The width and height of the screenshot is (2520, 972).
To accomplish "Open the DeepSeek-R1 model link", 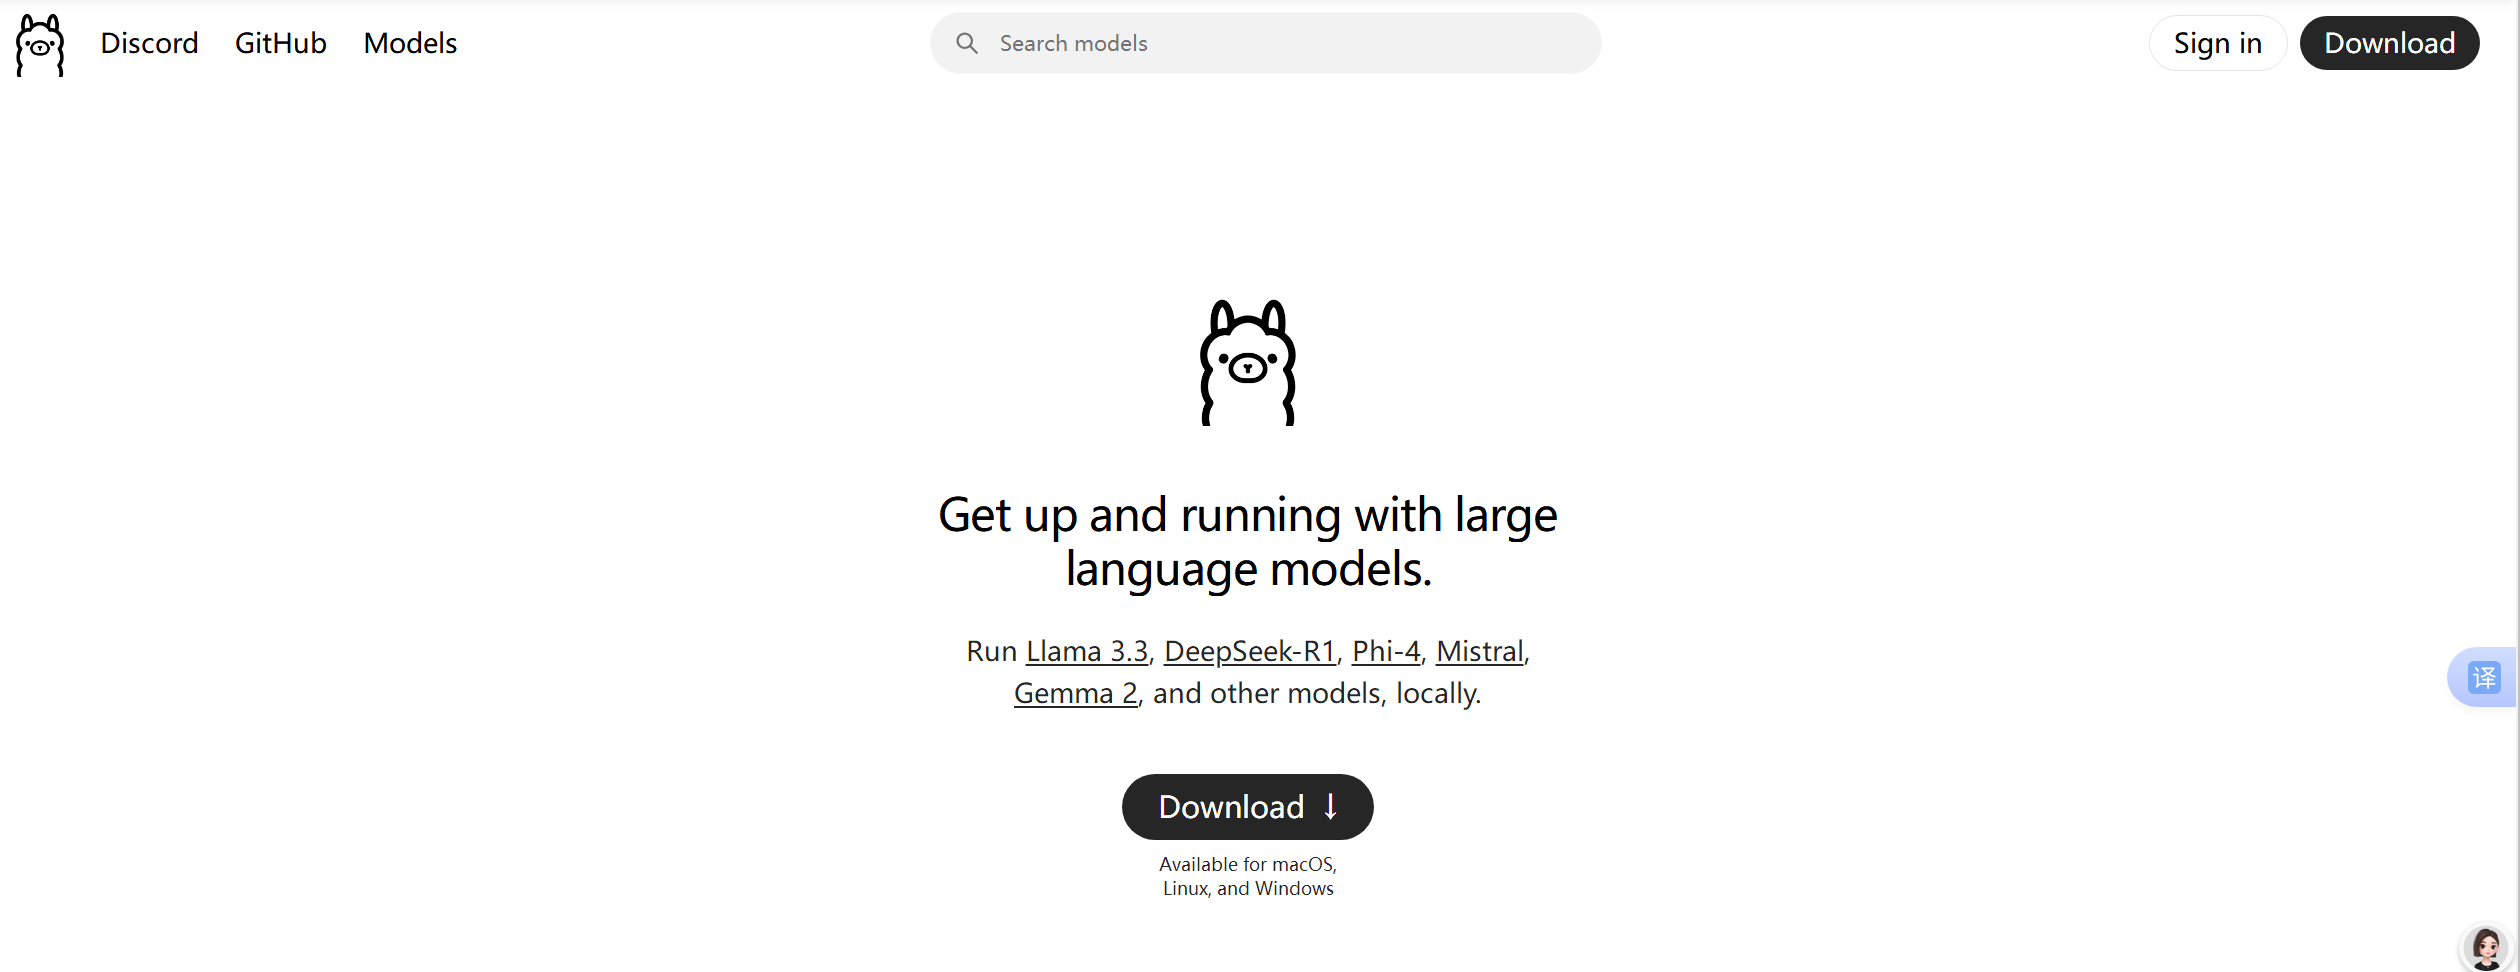I will click(x=1250, y=651).
